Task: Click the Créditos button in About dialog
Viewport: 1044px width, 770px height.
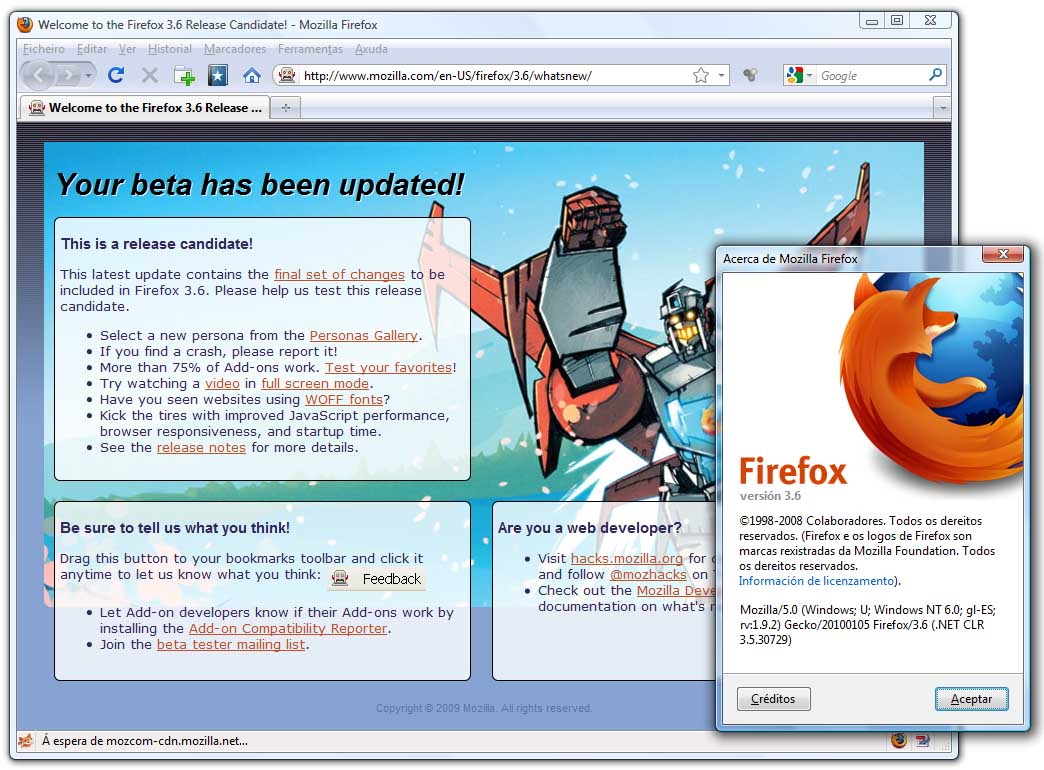Action: coord(774,699)
